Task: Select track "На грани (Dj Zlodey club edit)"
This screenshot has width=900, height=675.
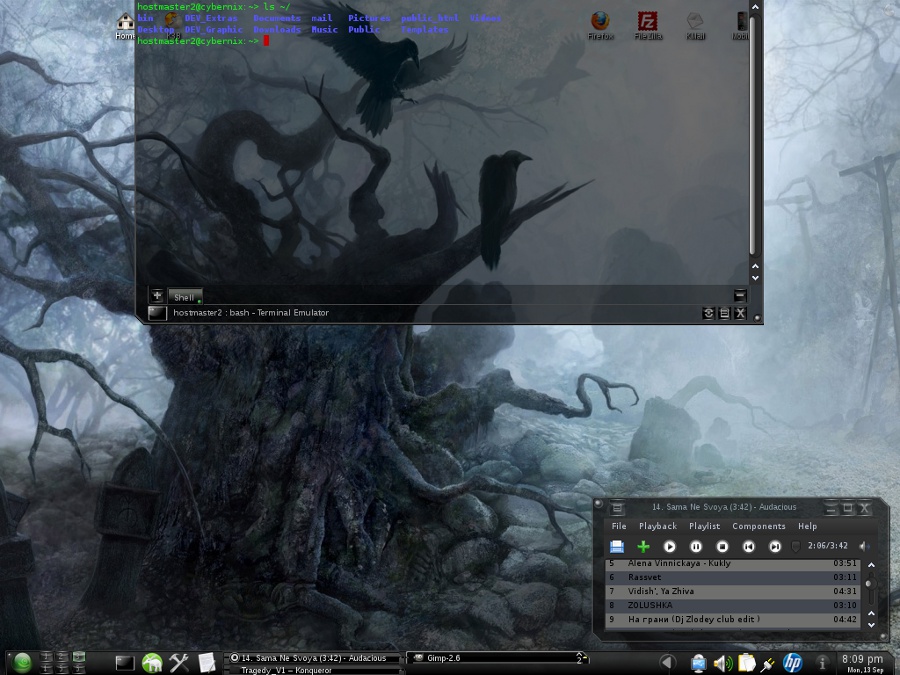Action: [x=732, y=619]
